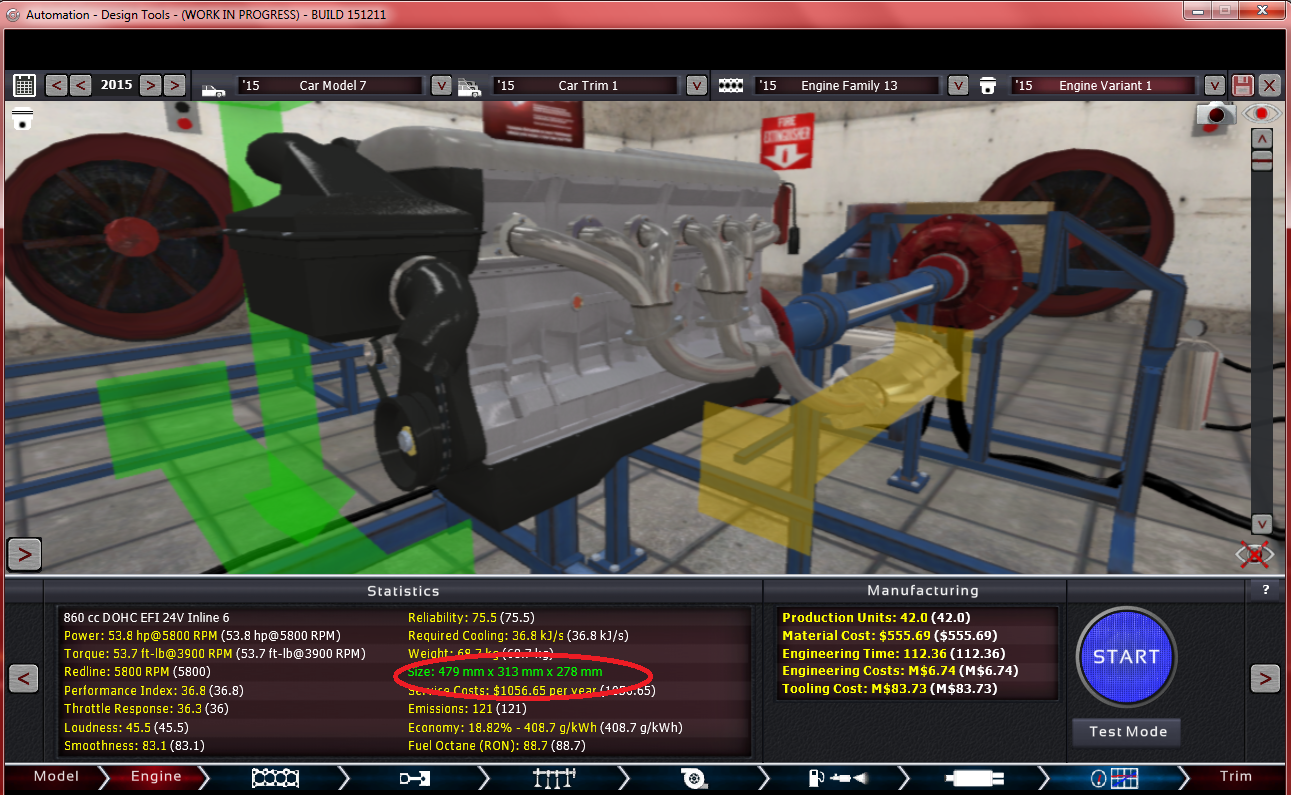Take a screenshot with the camera icon
Screen dimensions: 1291x795
pyautogui.click(x=1216, y=115)
